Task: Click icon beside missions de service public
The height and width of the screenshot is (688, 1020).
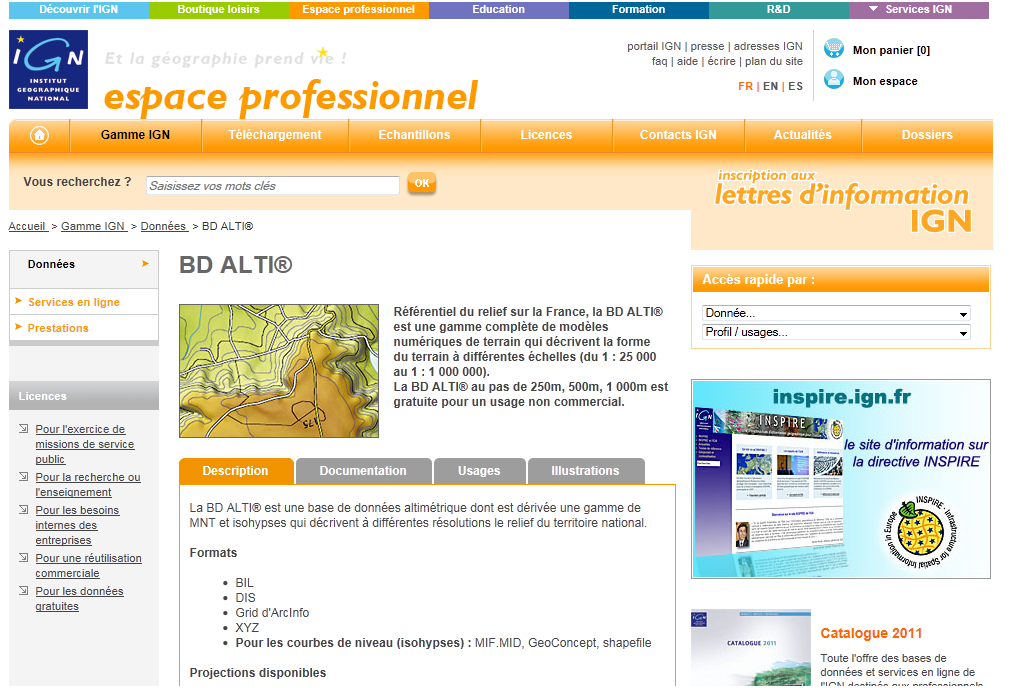Action: (24, 429)
